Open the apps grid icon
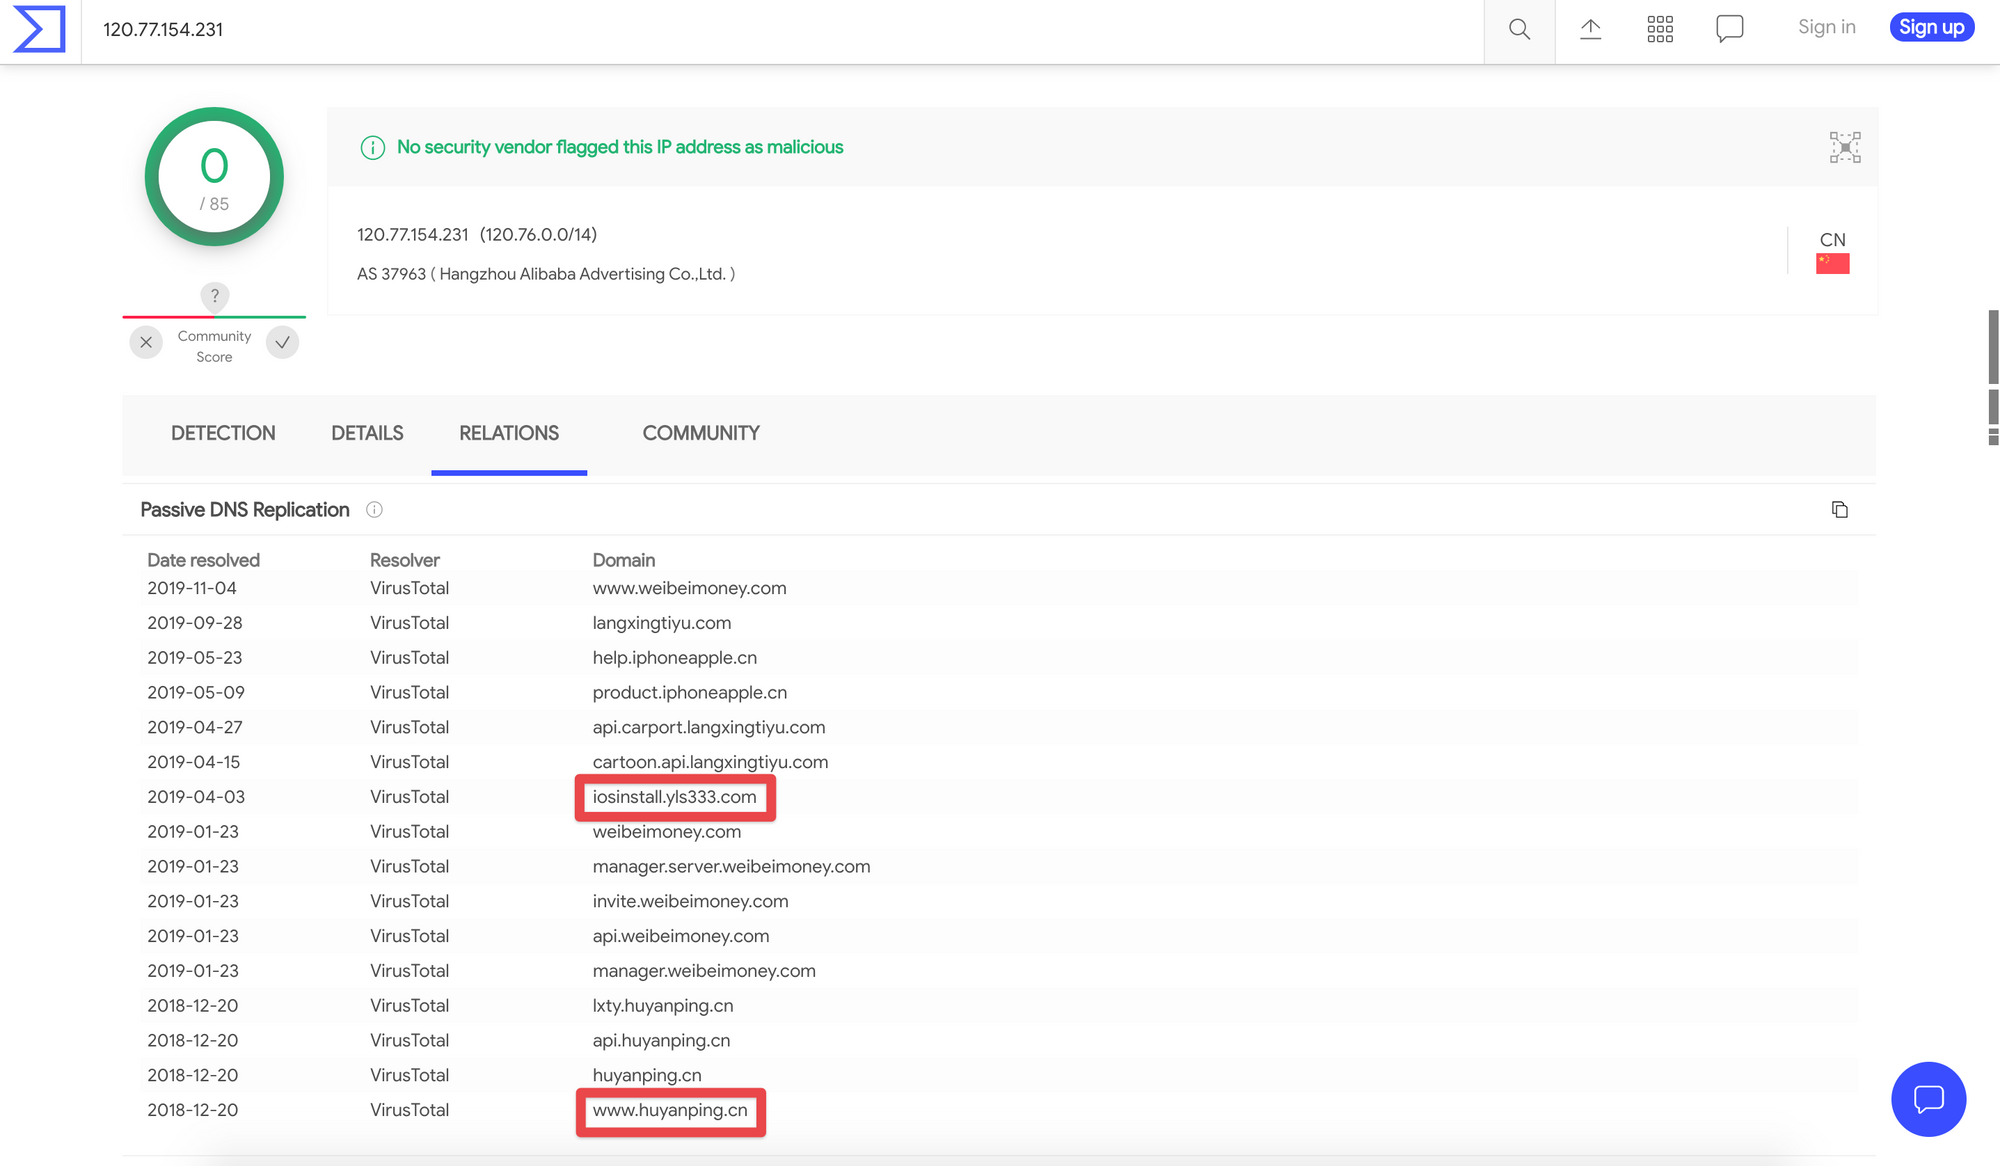The height and width of the screenshot is (1166, 2000). pos(1660,29)
